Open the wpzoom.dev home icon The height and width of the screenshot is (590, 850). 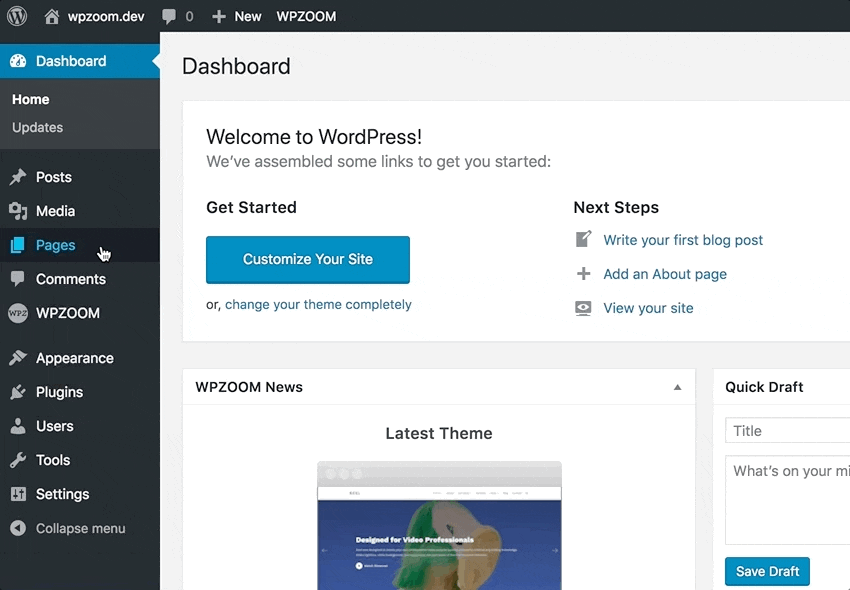click(x=51, y=16)
